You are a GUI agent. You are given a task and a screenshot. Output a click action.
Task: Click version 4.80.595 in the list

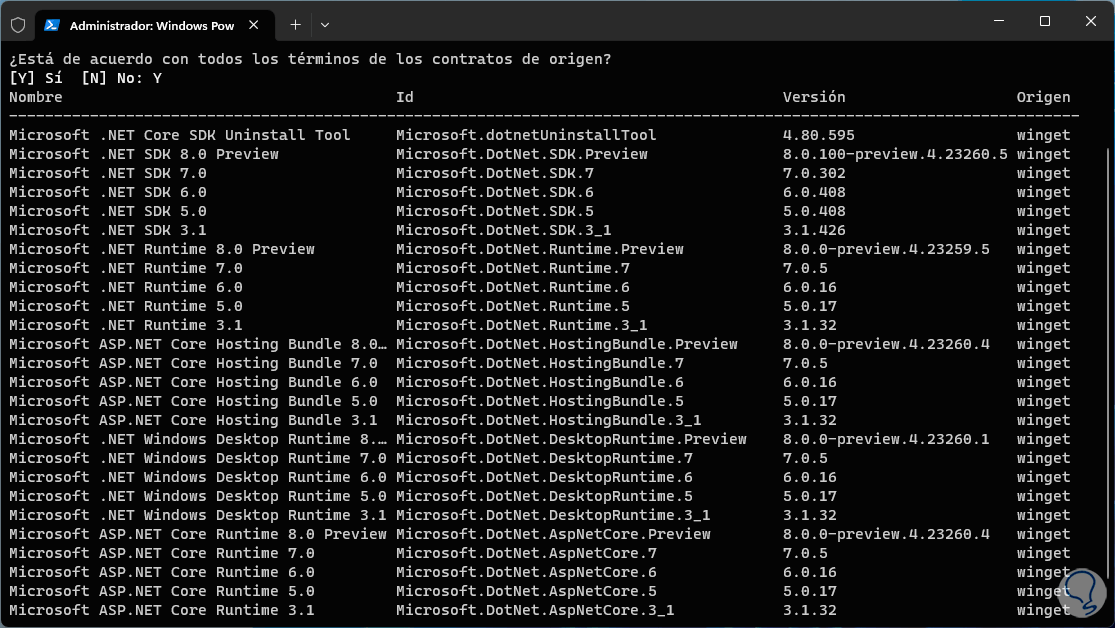click(x=819, y=135)
